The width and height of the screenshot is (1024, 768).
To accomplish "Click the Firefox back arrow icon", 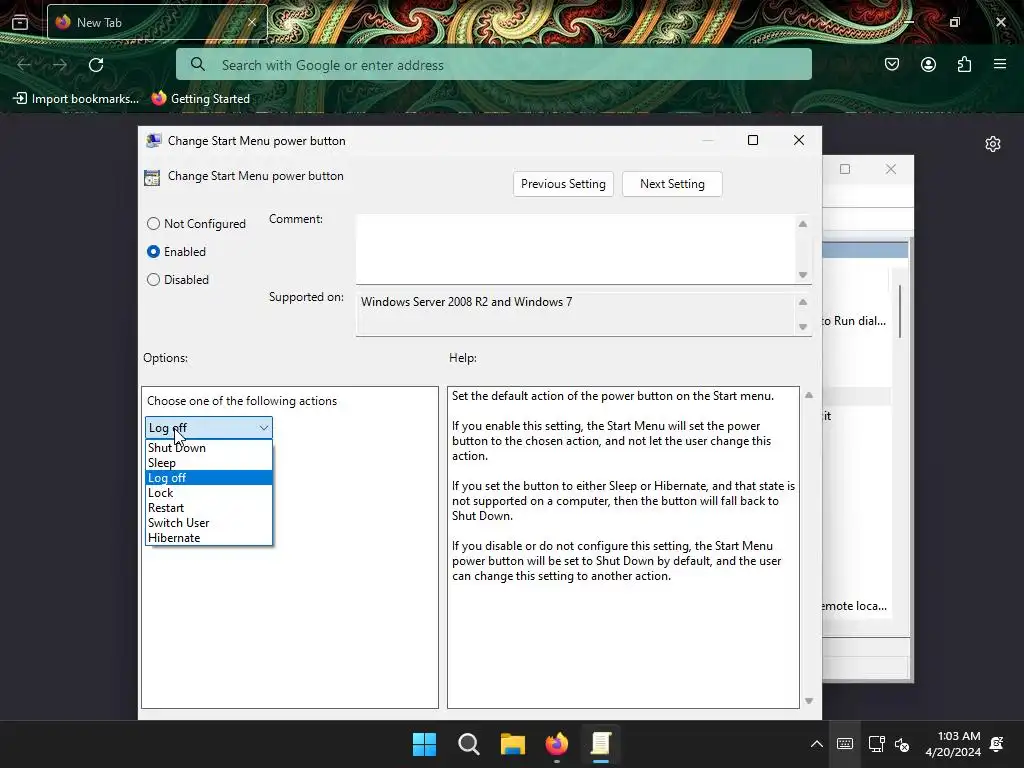I will [x=24, y=65].
